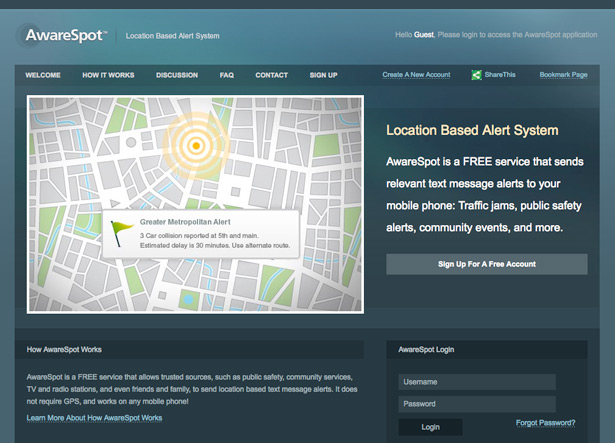This screenshot has width=615, height=443.
Task: Click the Bookmark Page link
Action: tap(563, 75)
